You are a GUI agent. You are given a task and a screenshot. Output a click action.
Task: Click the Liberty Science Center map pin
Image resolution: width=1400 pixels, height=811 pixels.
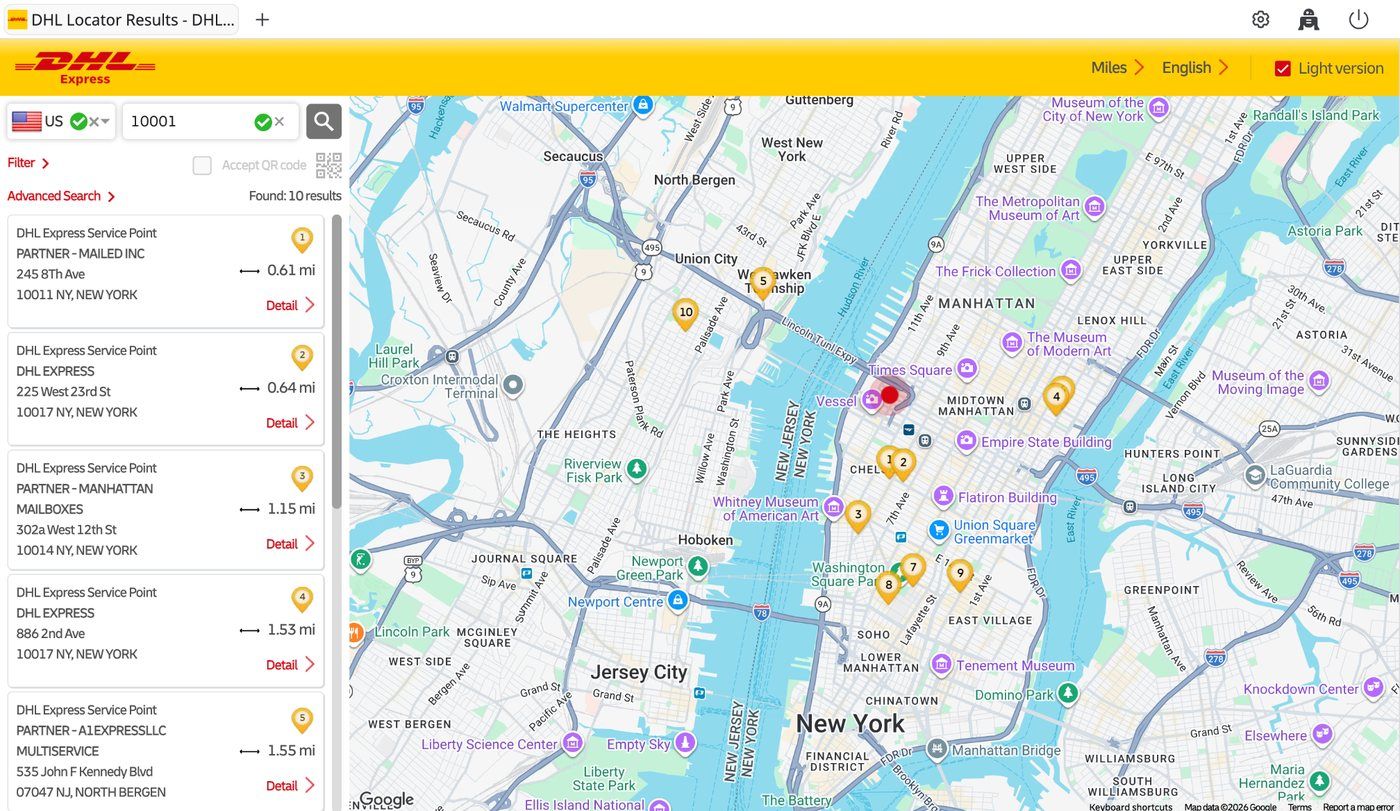(572, 743)
